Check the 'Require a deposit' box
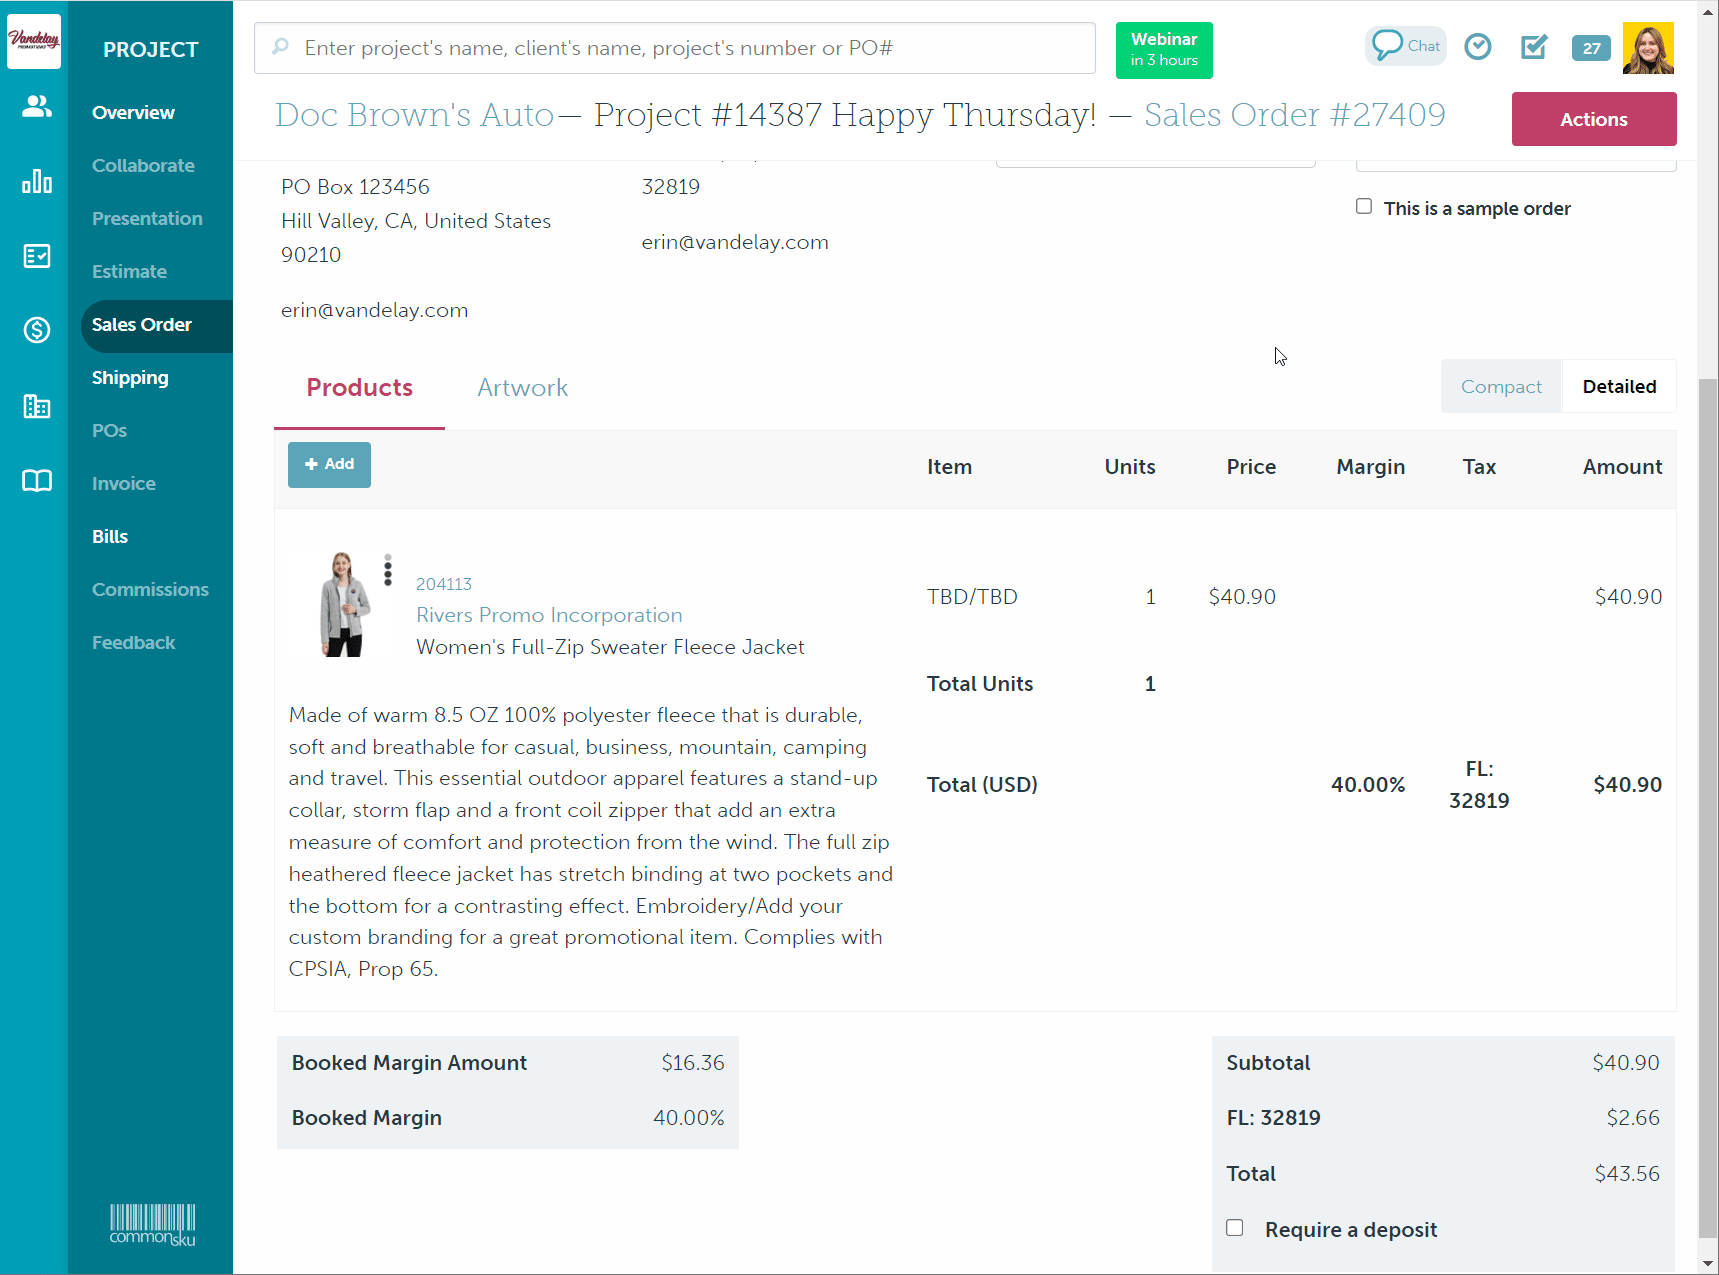The image size is (1719, 1275). click(x=1235, y=1228)
